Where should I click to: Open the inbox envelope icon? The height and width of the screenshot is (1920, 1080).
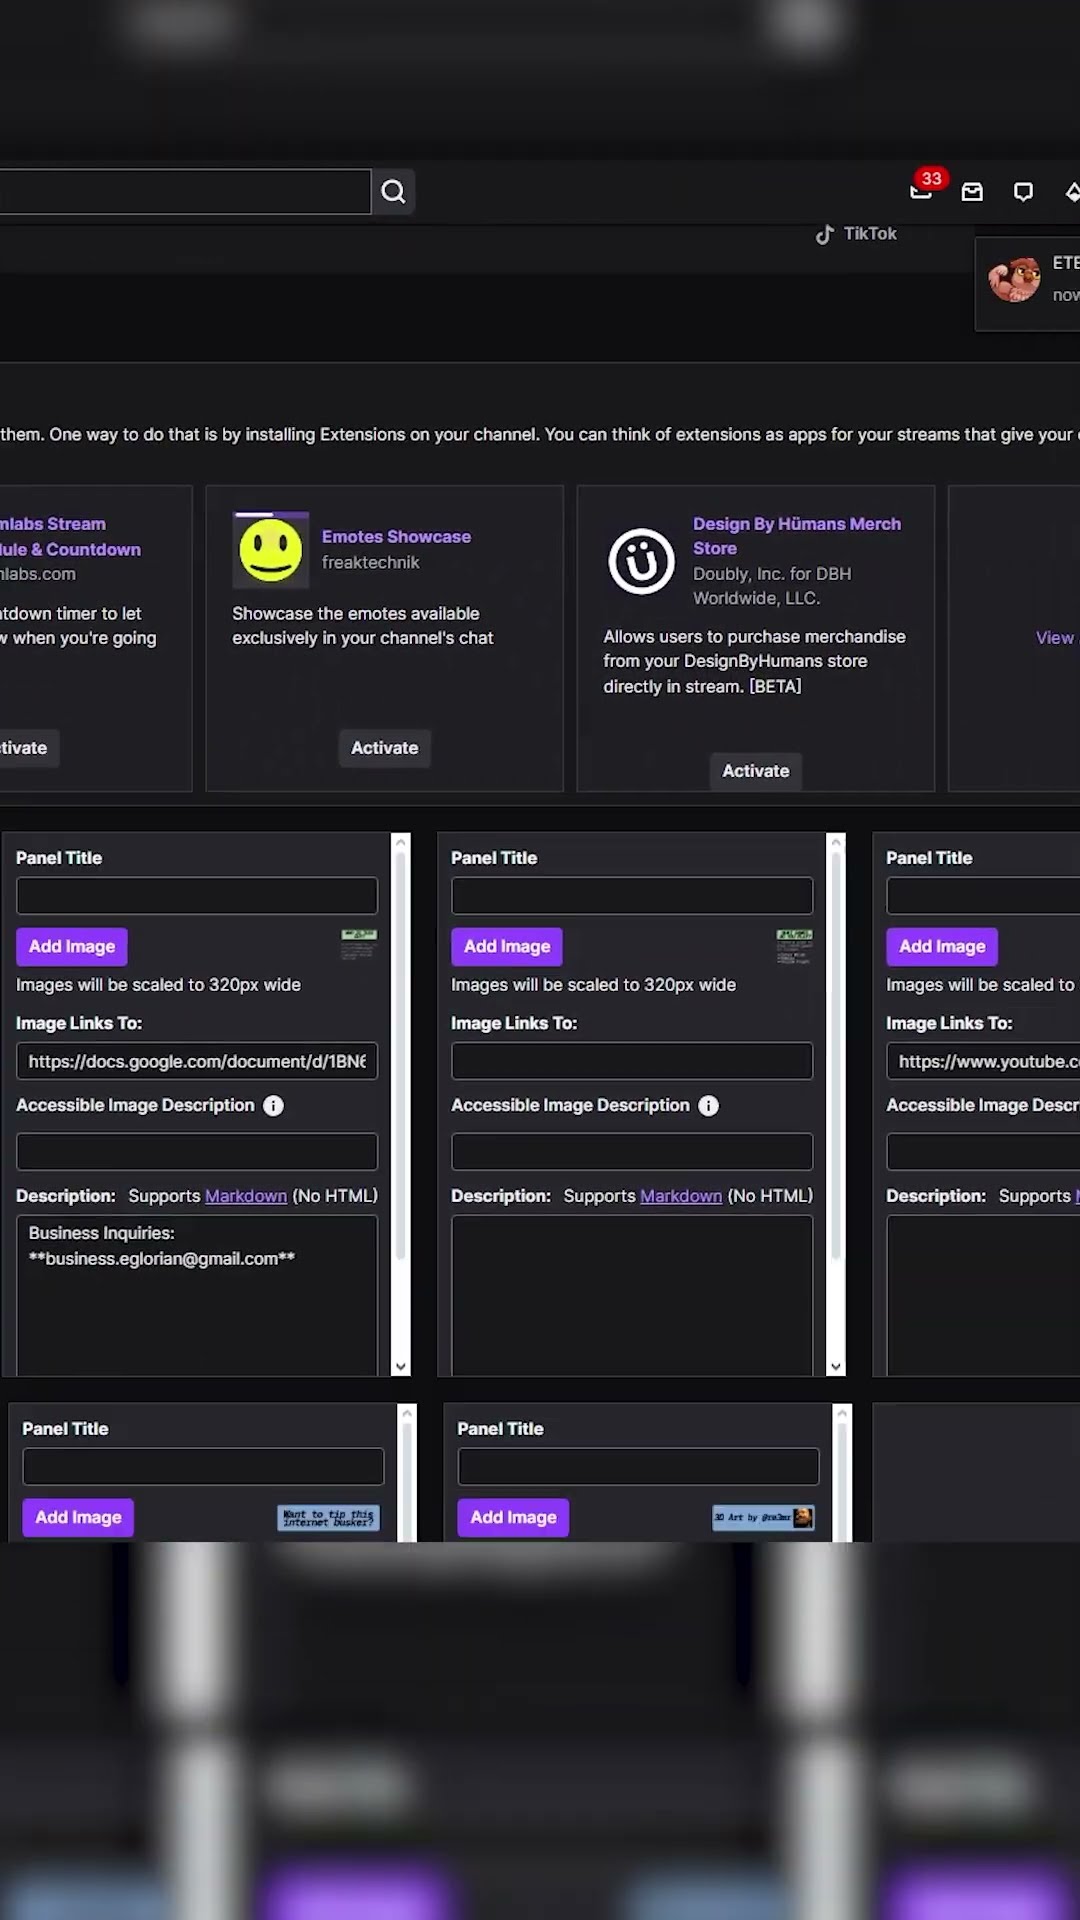972,192
